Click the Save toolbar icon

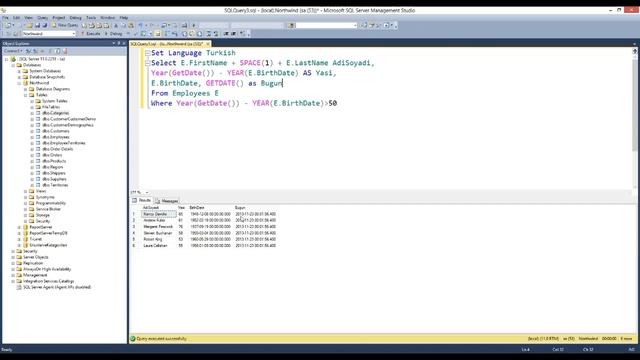coord(38,25)
